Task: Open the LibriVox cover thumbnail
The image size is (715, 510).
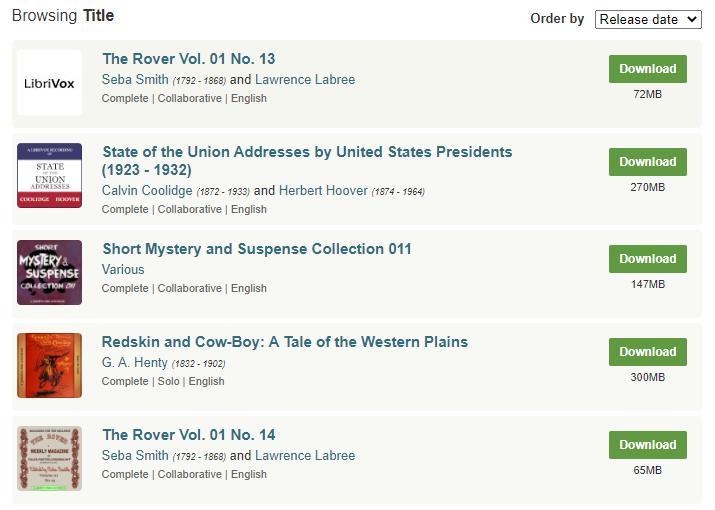Action: click(x=49, y=83)
